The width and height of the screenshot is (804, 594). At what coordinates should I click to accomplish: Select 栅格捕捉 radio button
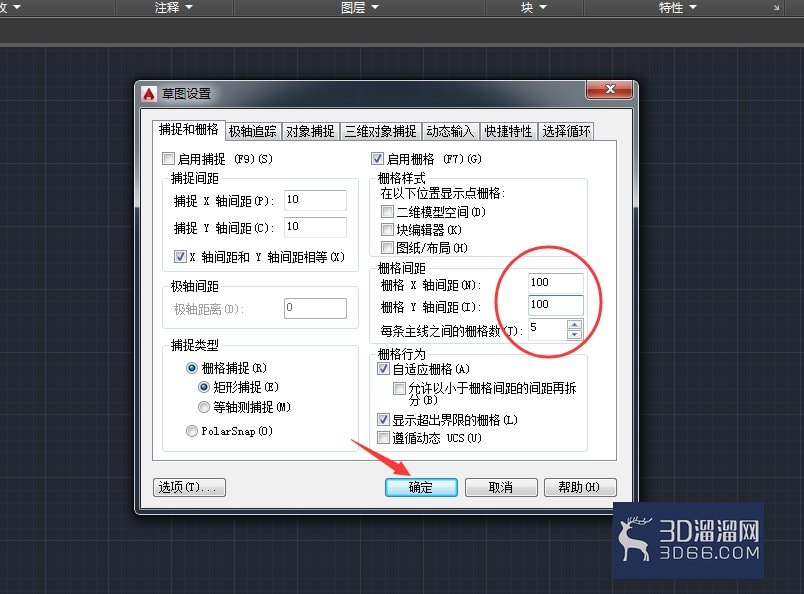pos(192,368)
